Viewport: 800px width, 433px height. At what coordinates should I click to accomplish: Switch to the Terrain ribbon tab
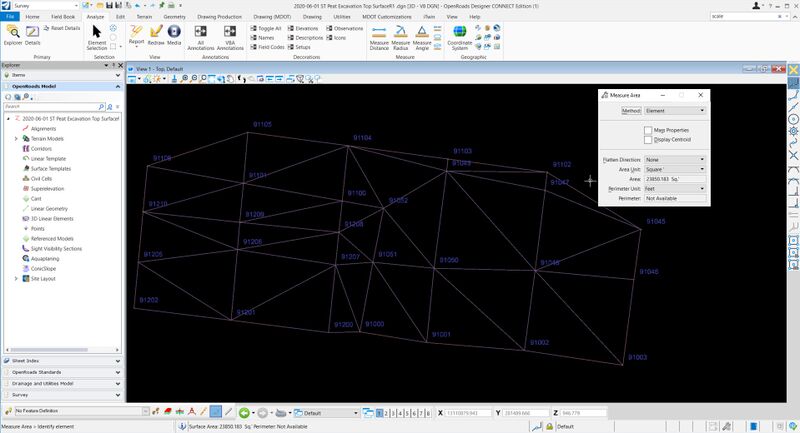(144, 16)
